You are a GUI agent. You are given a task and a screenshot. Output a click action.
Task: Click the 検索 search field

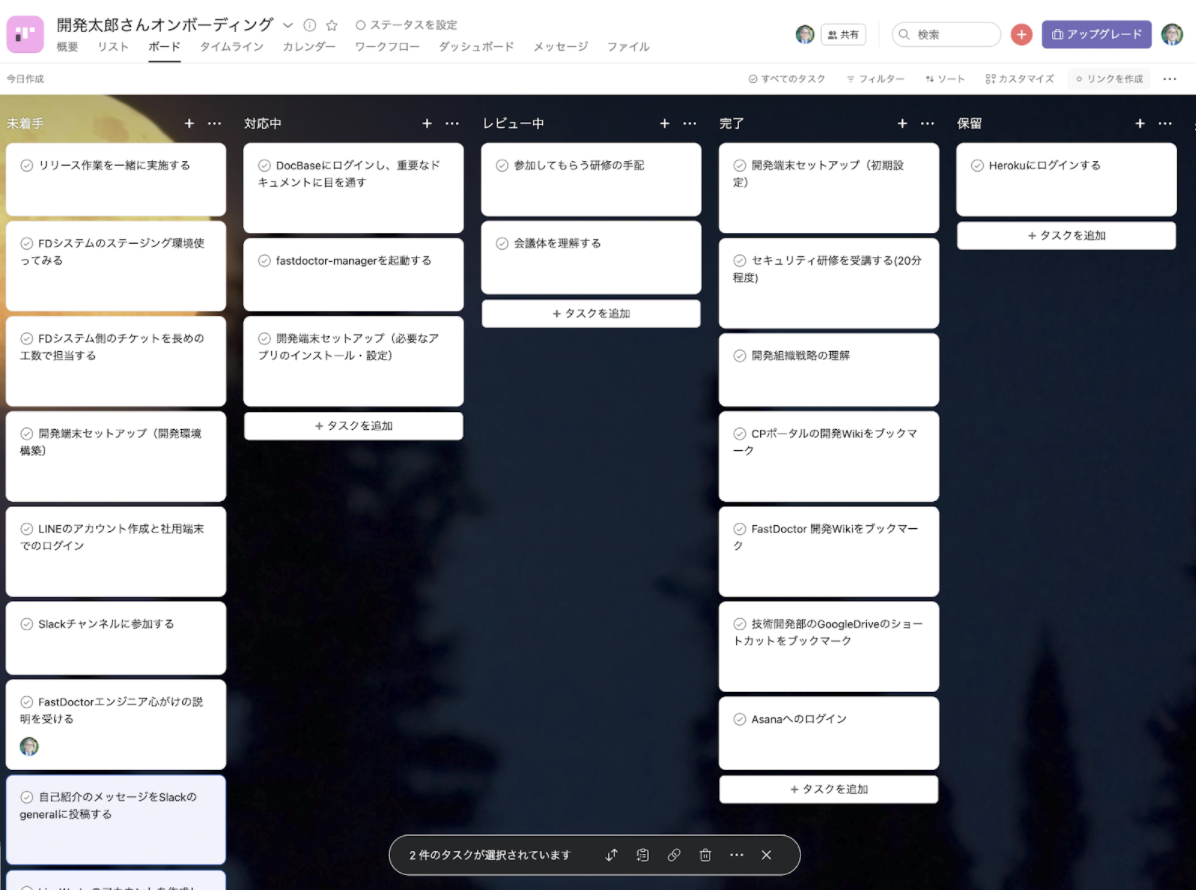click(x=947, y=34)
